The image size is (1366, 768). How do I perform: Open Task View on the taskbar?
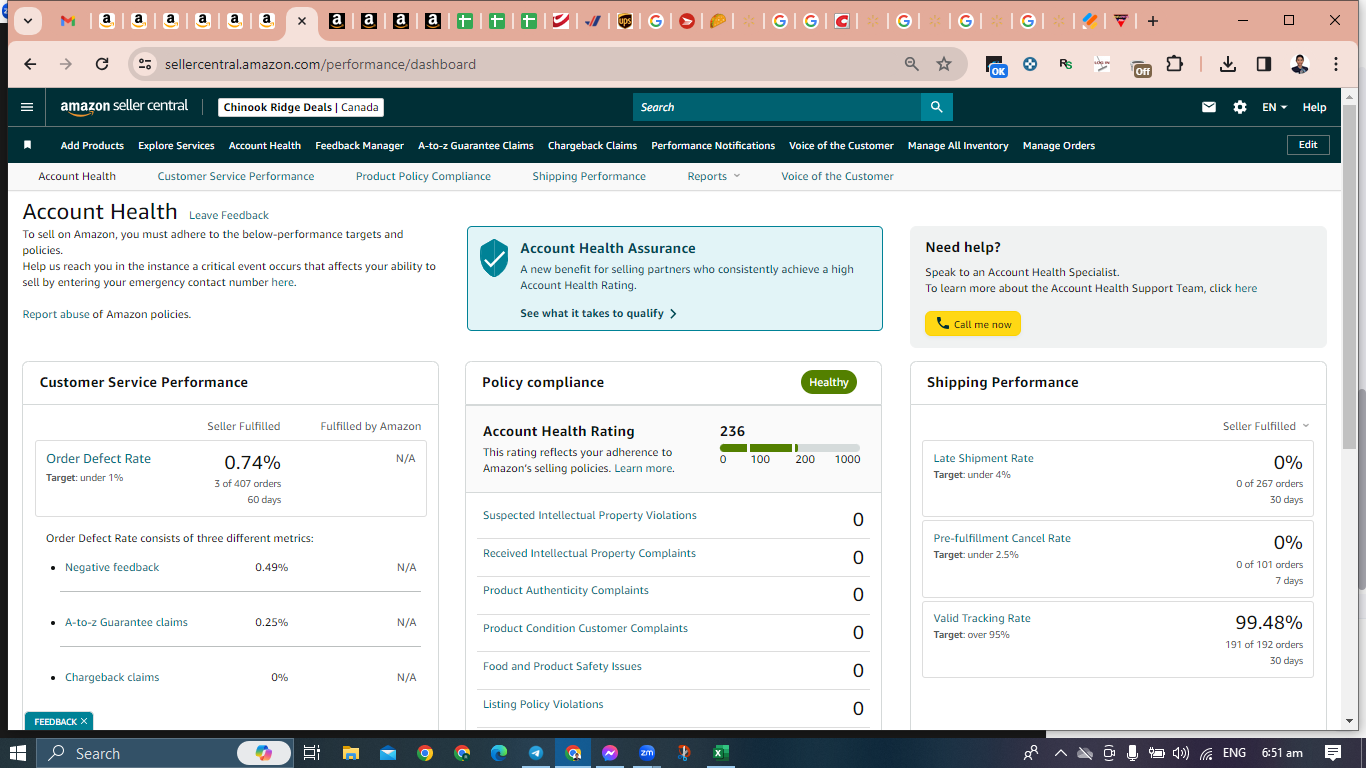pos(311,753)
